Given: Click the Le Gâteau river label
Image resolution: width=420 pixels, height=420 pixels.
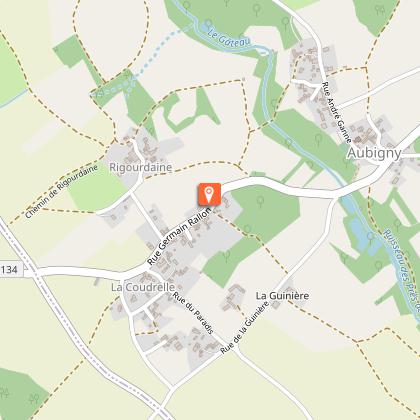Looking at the screenshot, I should tap(229, 38).
